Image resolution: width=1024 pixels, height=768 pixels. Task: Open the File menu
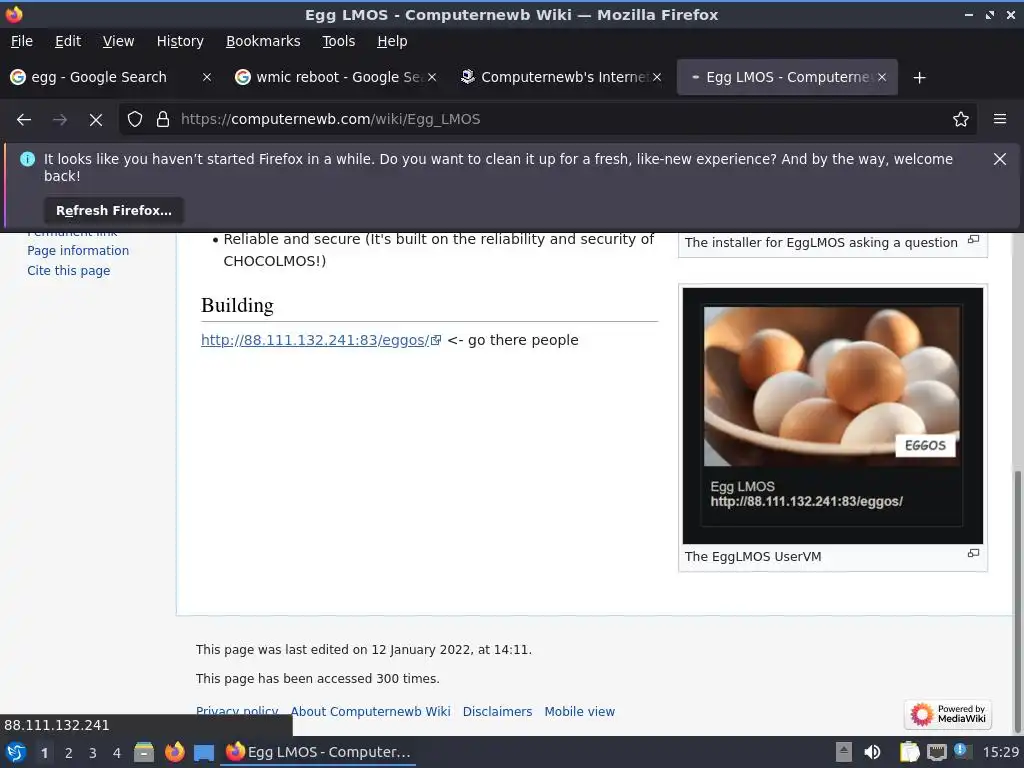tap(22, 41)
